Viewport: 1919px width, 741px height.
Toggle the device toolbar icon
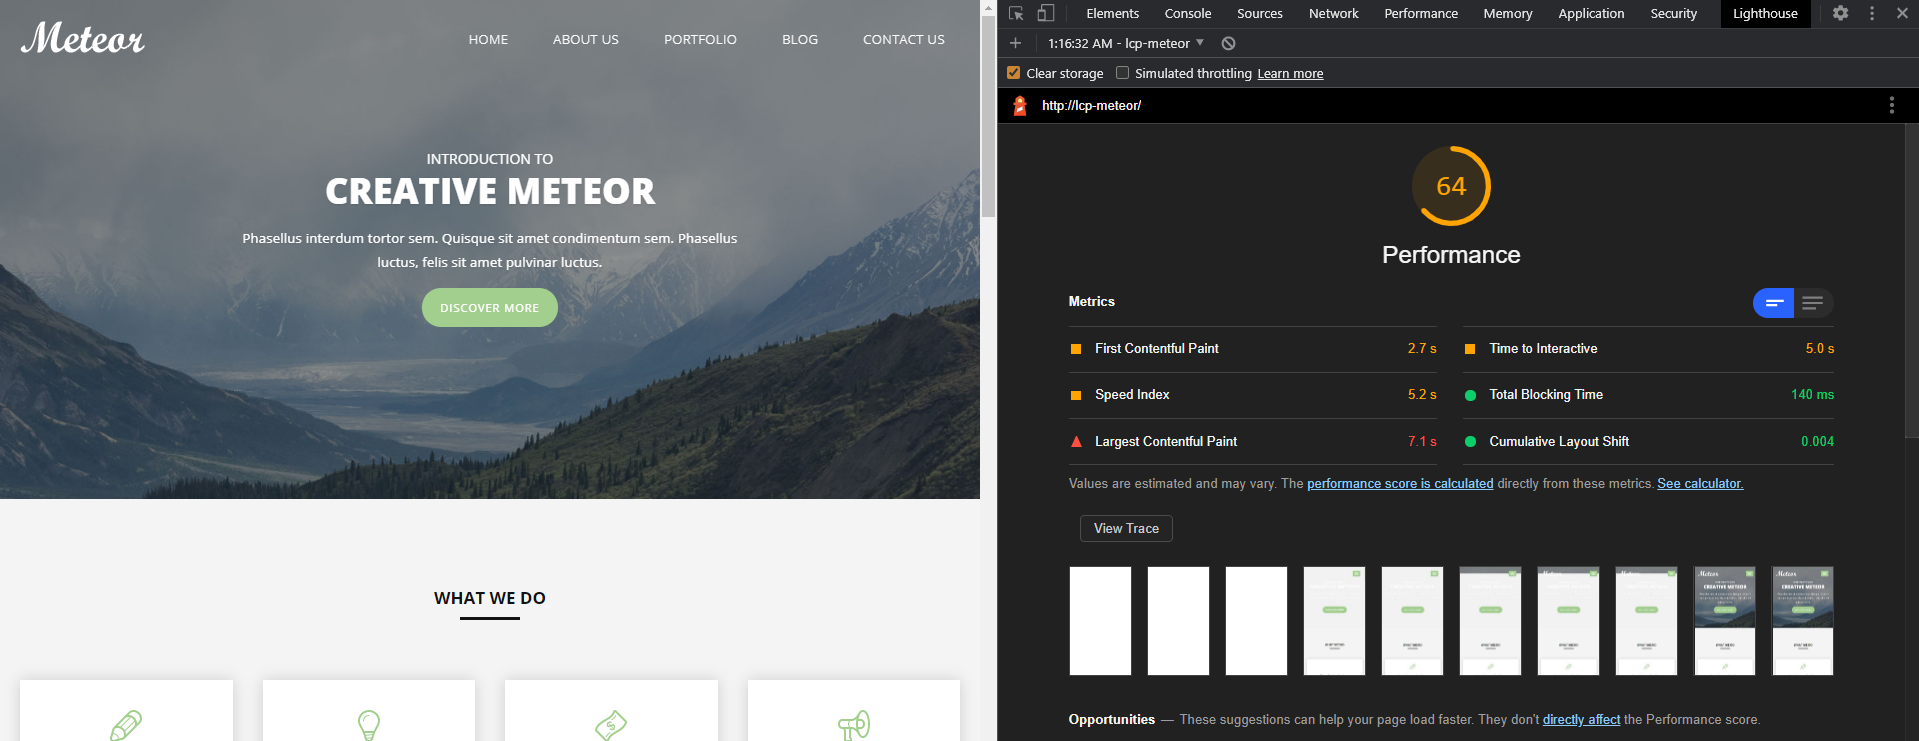(x=1045, y=13)
